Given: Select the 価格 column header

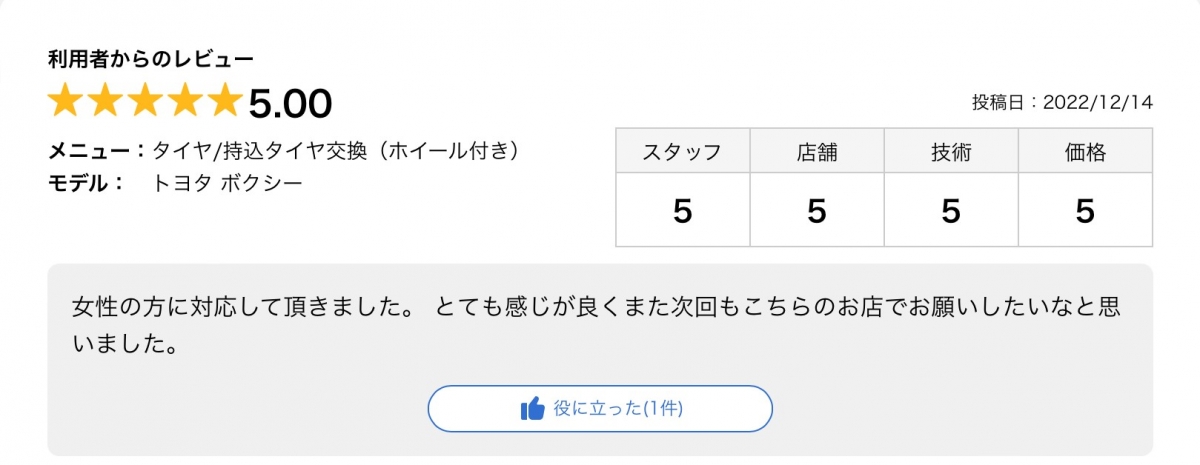Looking at the screenshot, I should pos(1085,152).
